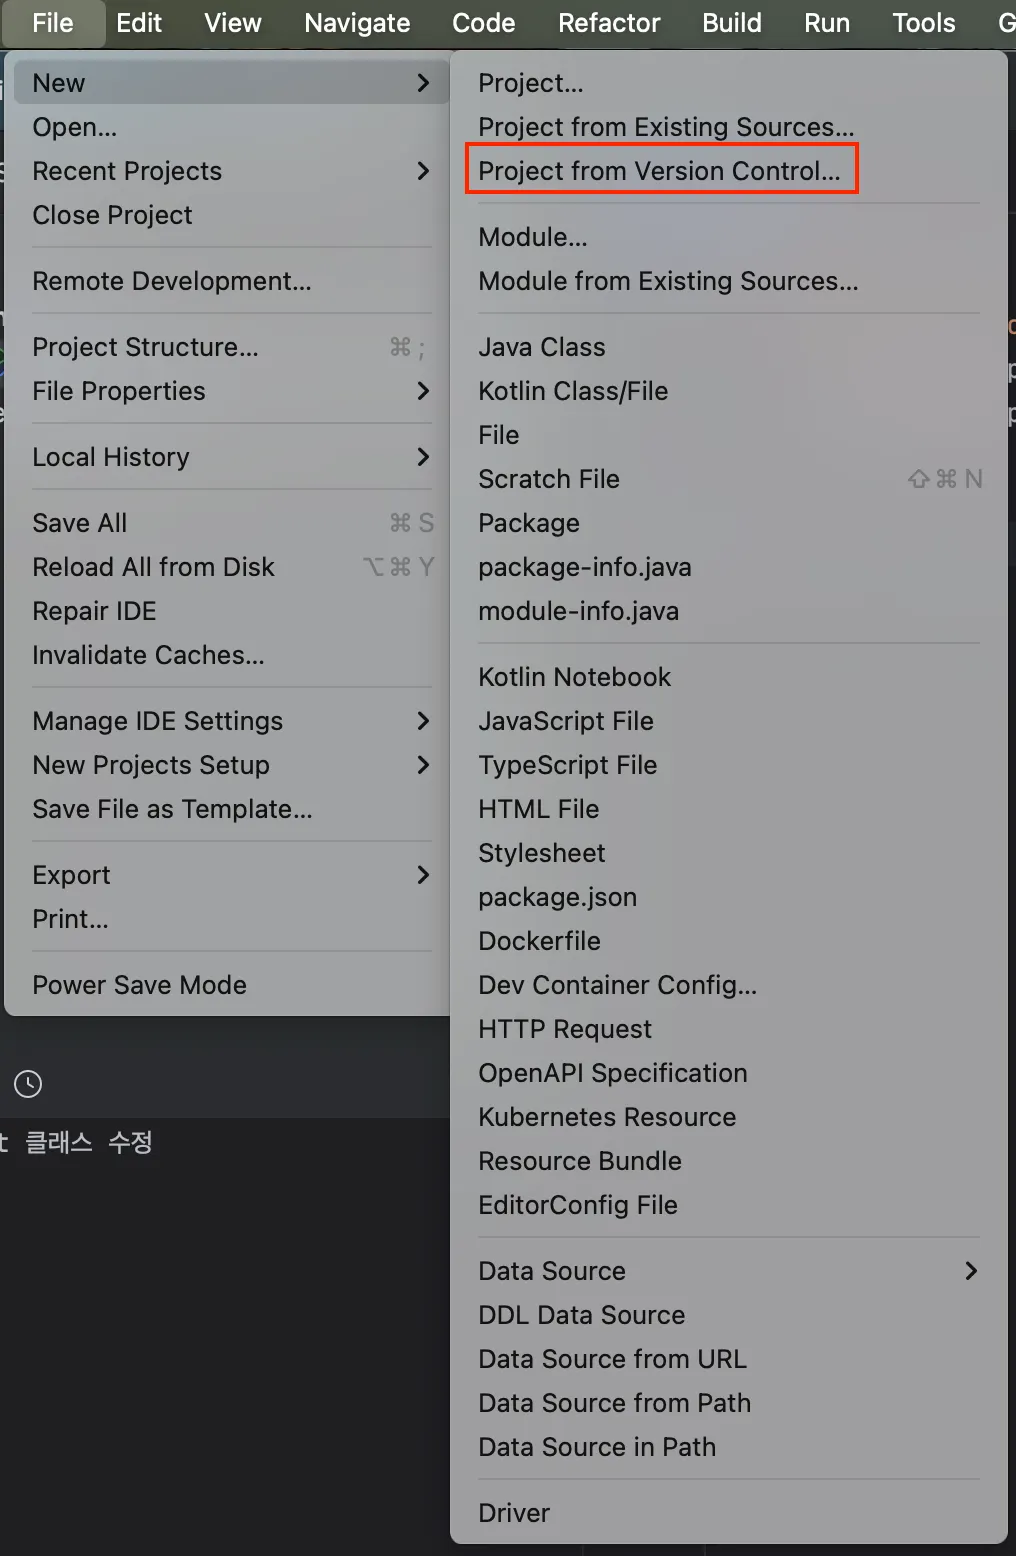
Task: Open the Navigate menu
Action: (357, 23)
